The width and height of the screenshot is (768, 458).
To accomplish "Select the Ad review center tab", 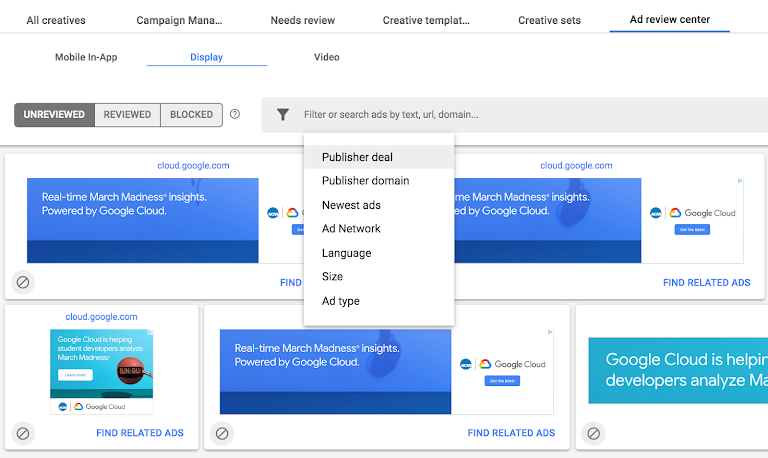I will 670,20.
